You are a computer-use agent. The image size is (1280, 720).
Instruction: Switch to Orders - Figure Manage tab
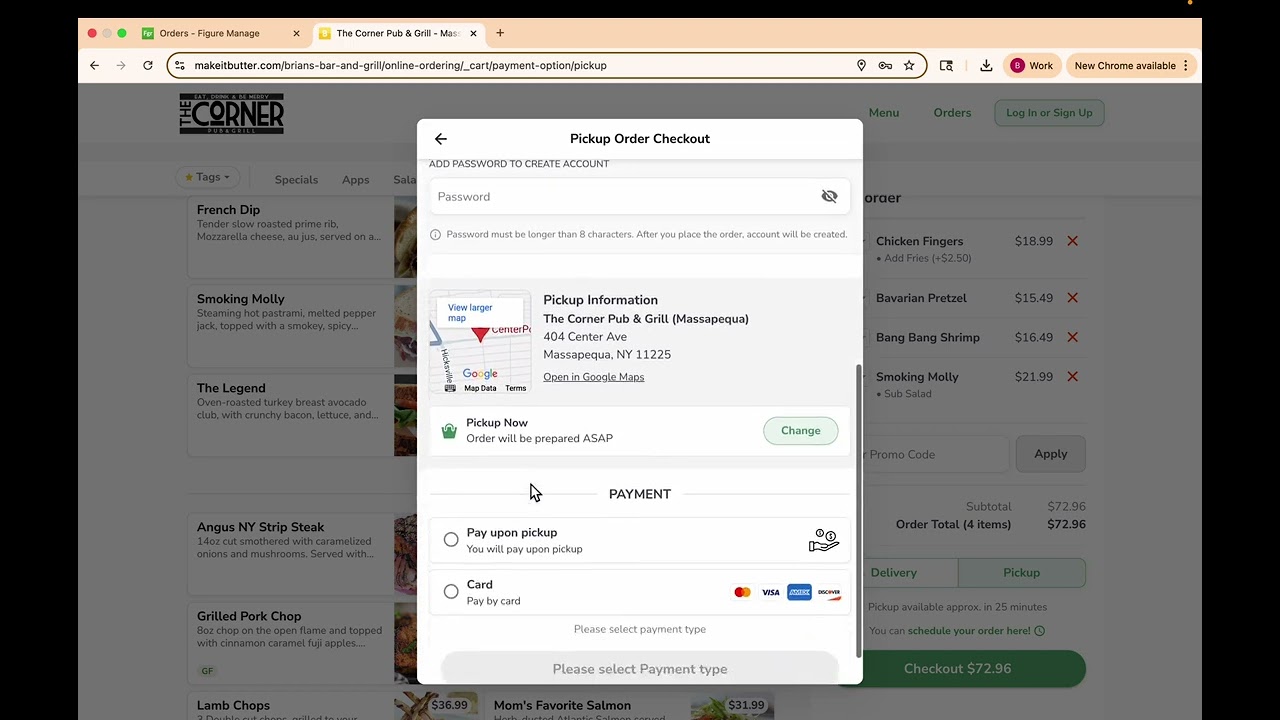click(221, 33)
